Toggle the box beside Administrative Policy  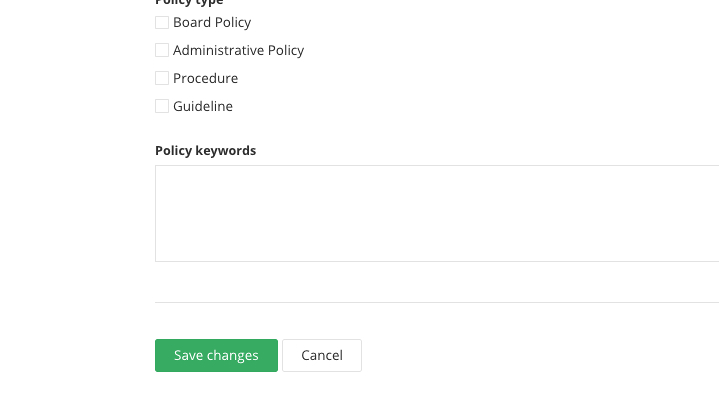click(x=162, y=50)
